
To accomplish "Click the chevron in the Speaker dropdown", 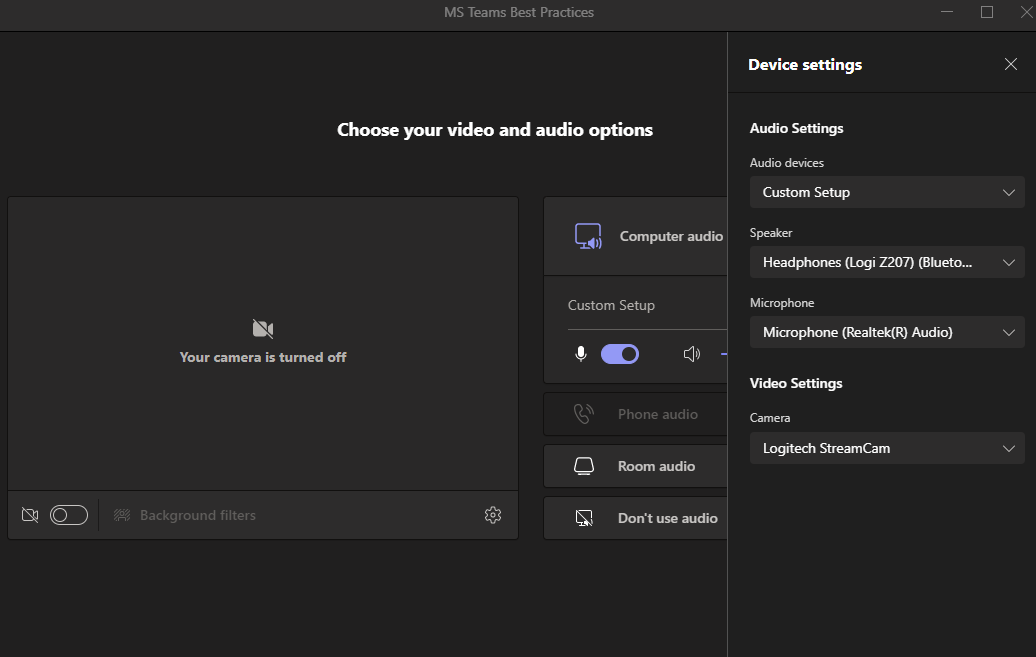I will click(1008, 262).
